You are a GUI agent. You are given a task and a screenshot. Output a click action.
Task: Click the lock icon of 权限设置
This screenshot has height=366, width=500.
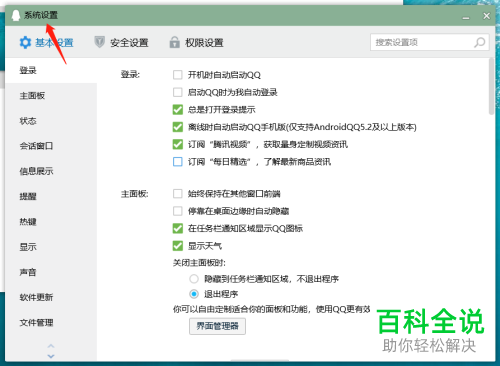[x=174, y=42]
